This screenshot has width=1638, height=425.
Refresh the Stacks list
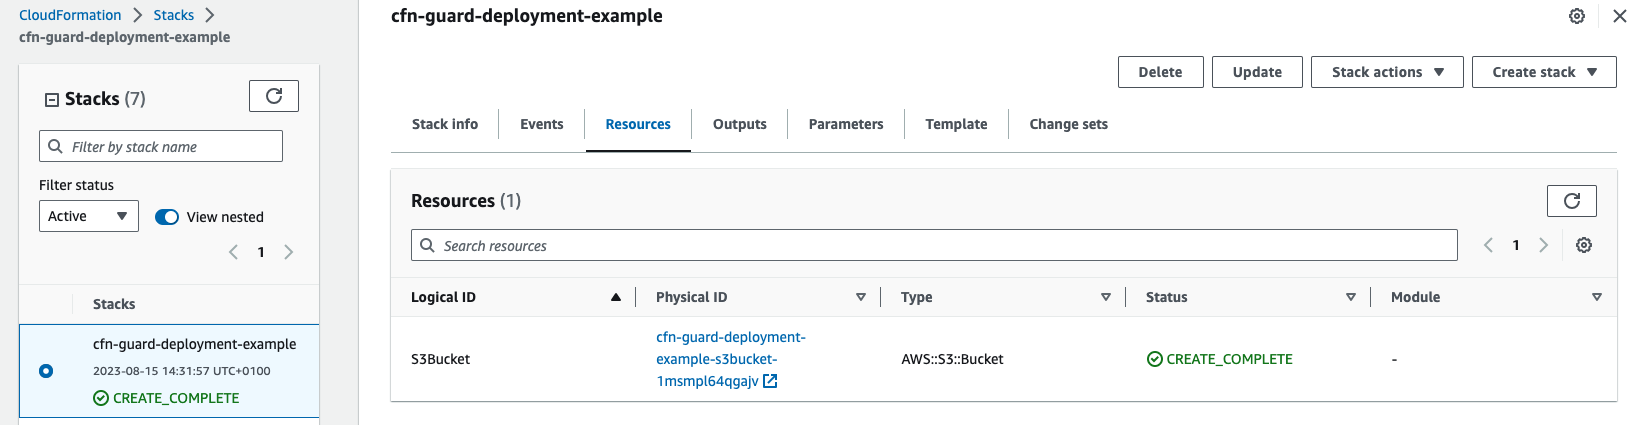click(274, 96)
